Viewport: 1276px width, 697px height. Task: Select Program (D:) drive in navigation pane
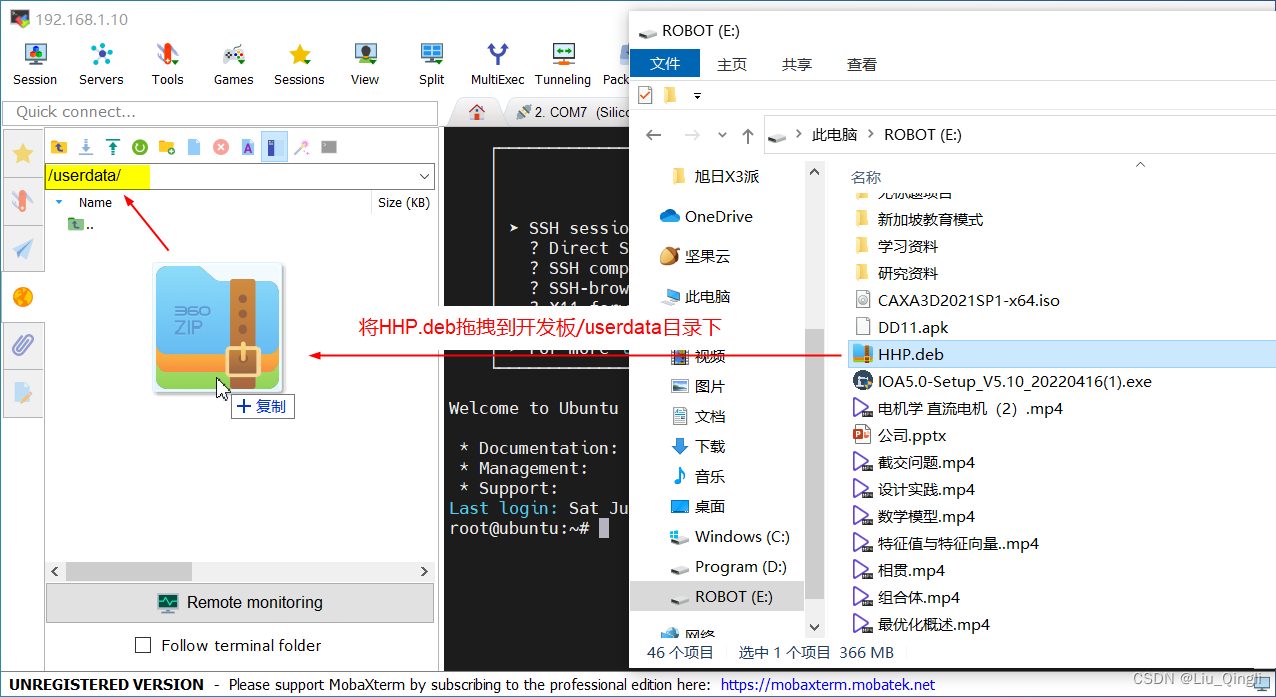tap(729, 566)
